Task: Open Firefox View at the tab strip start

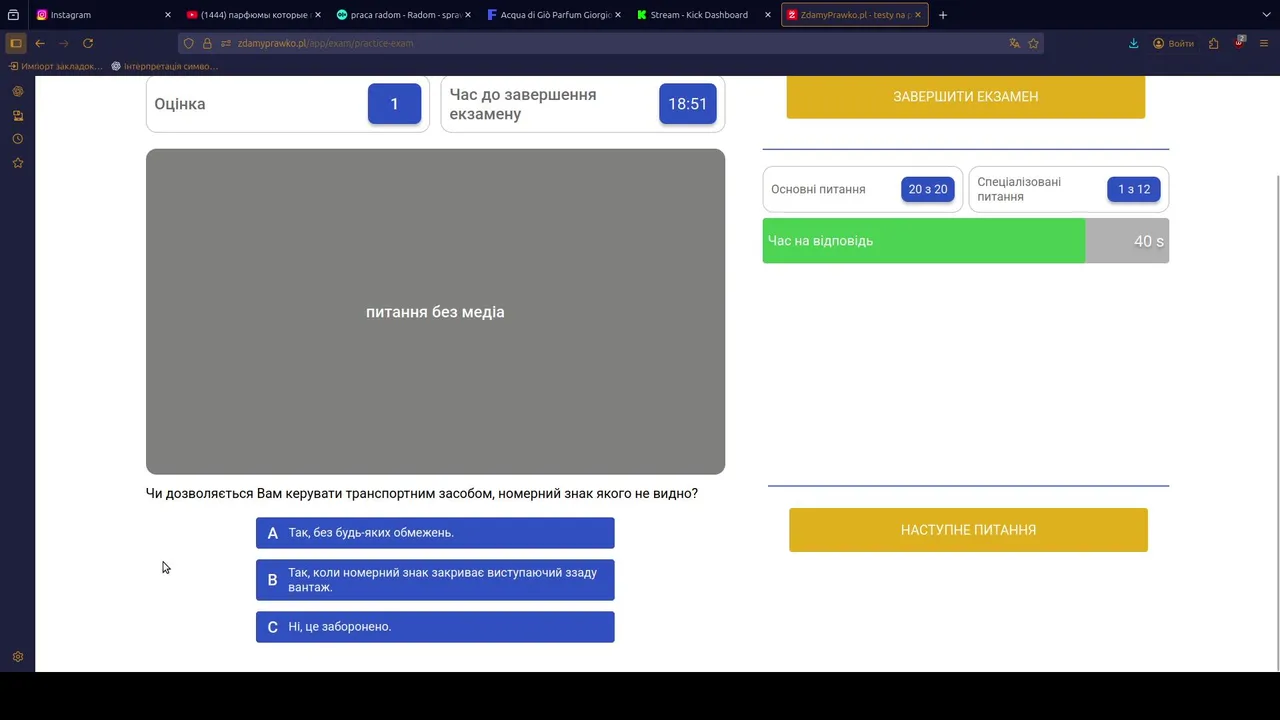Action: click(13, 15)
